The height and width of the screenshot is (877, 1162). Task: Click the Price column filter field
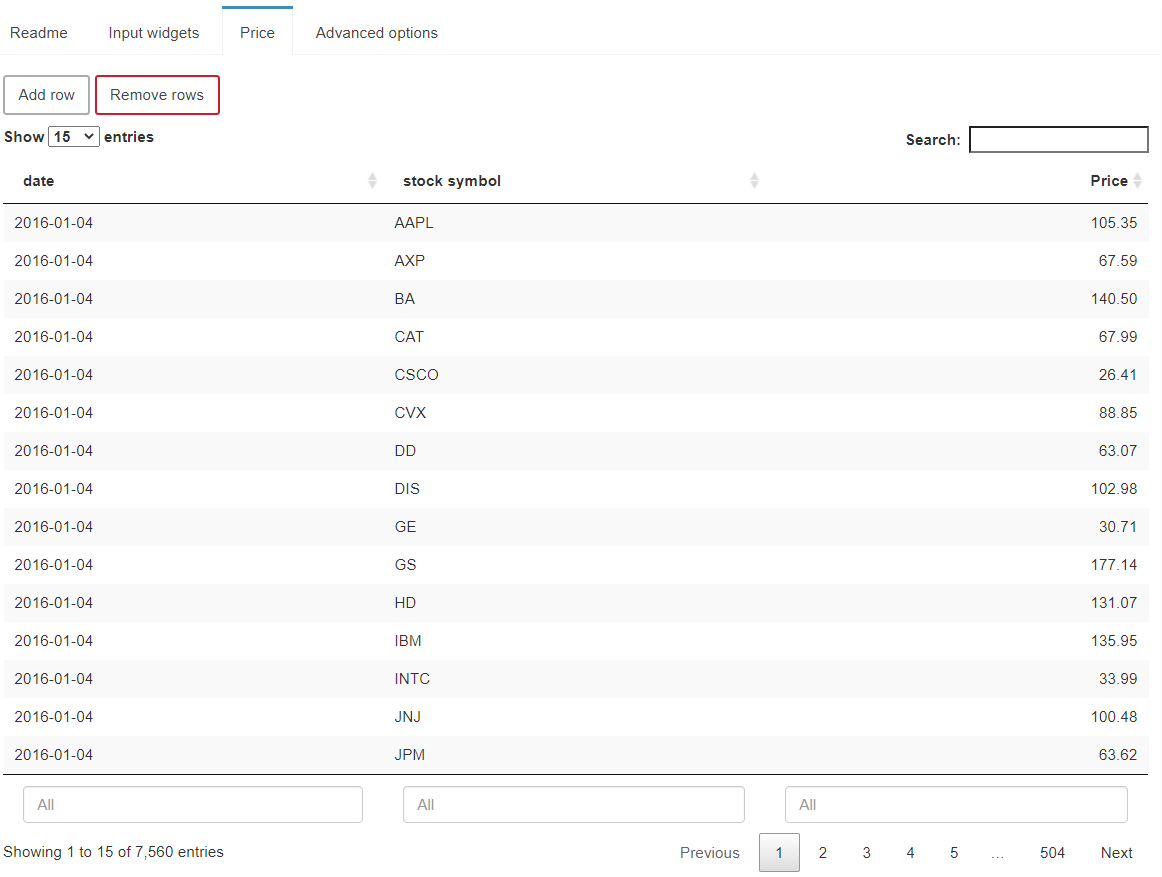click(x=955, y=804)
